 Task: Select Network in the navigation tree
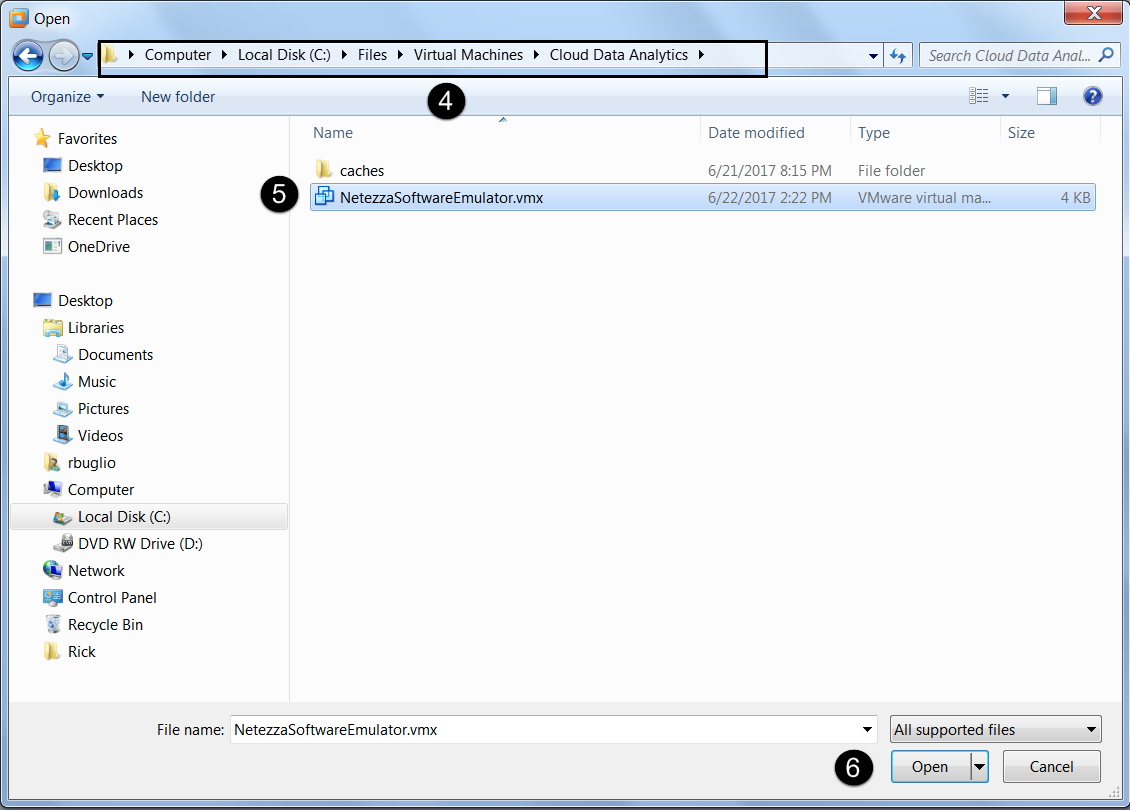96,571
